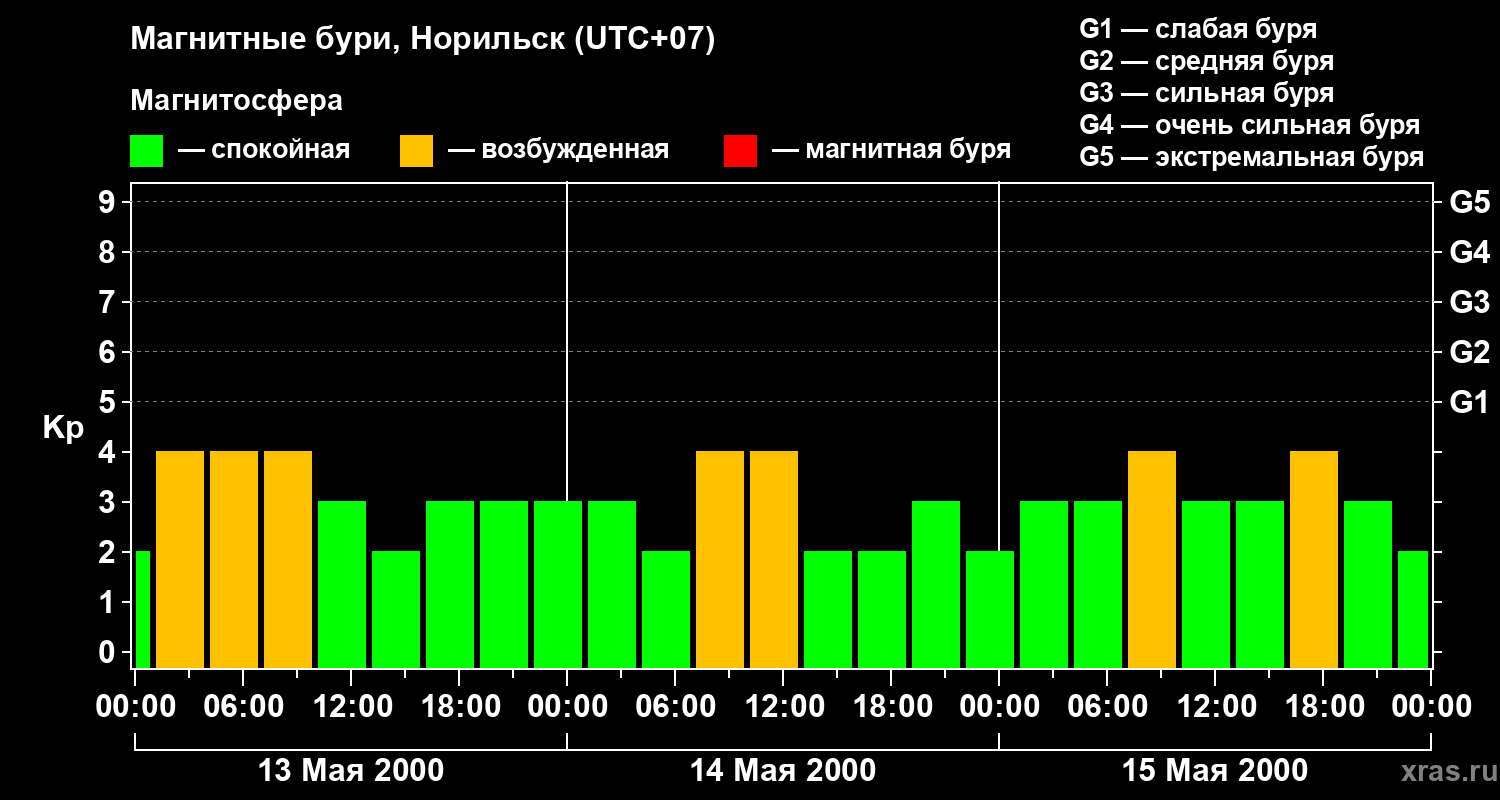The height and width of the screenshot is (800, 1500).
Task: Click the '15 Мая 2000' date label
Action: tap(1215, 770)
